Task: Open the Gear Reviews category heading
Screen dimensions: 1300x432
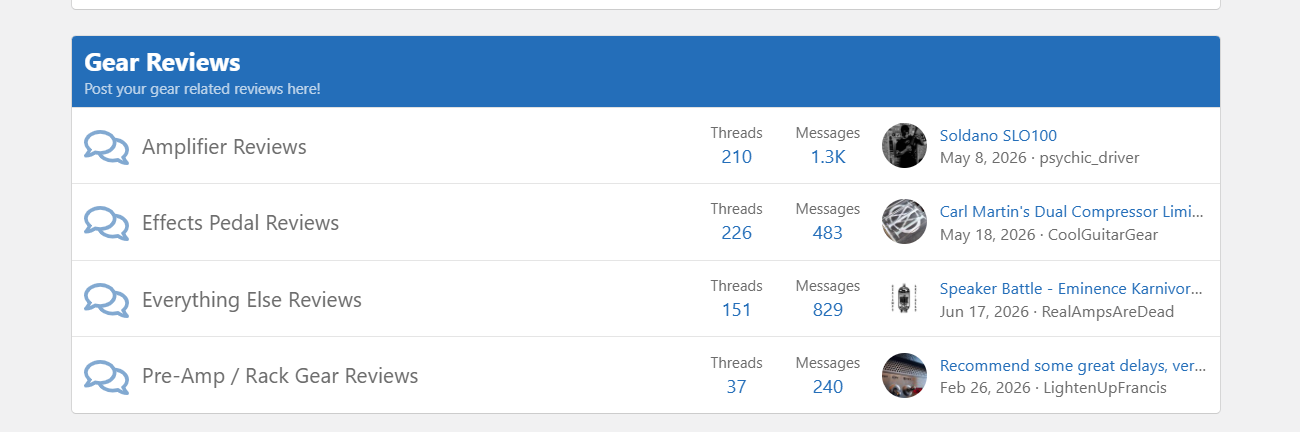Action: click(x=162, y=62)
